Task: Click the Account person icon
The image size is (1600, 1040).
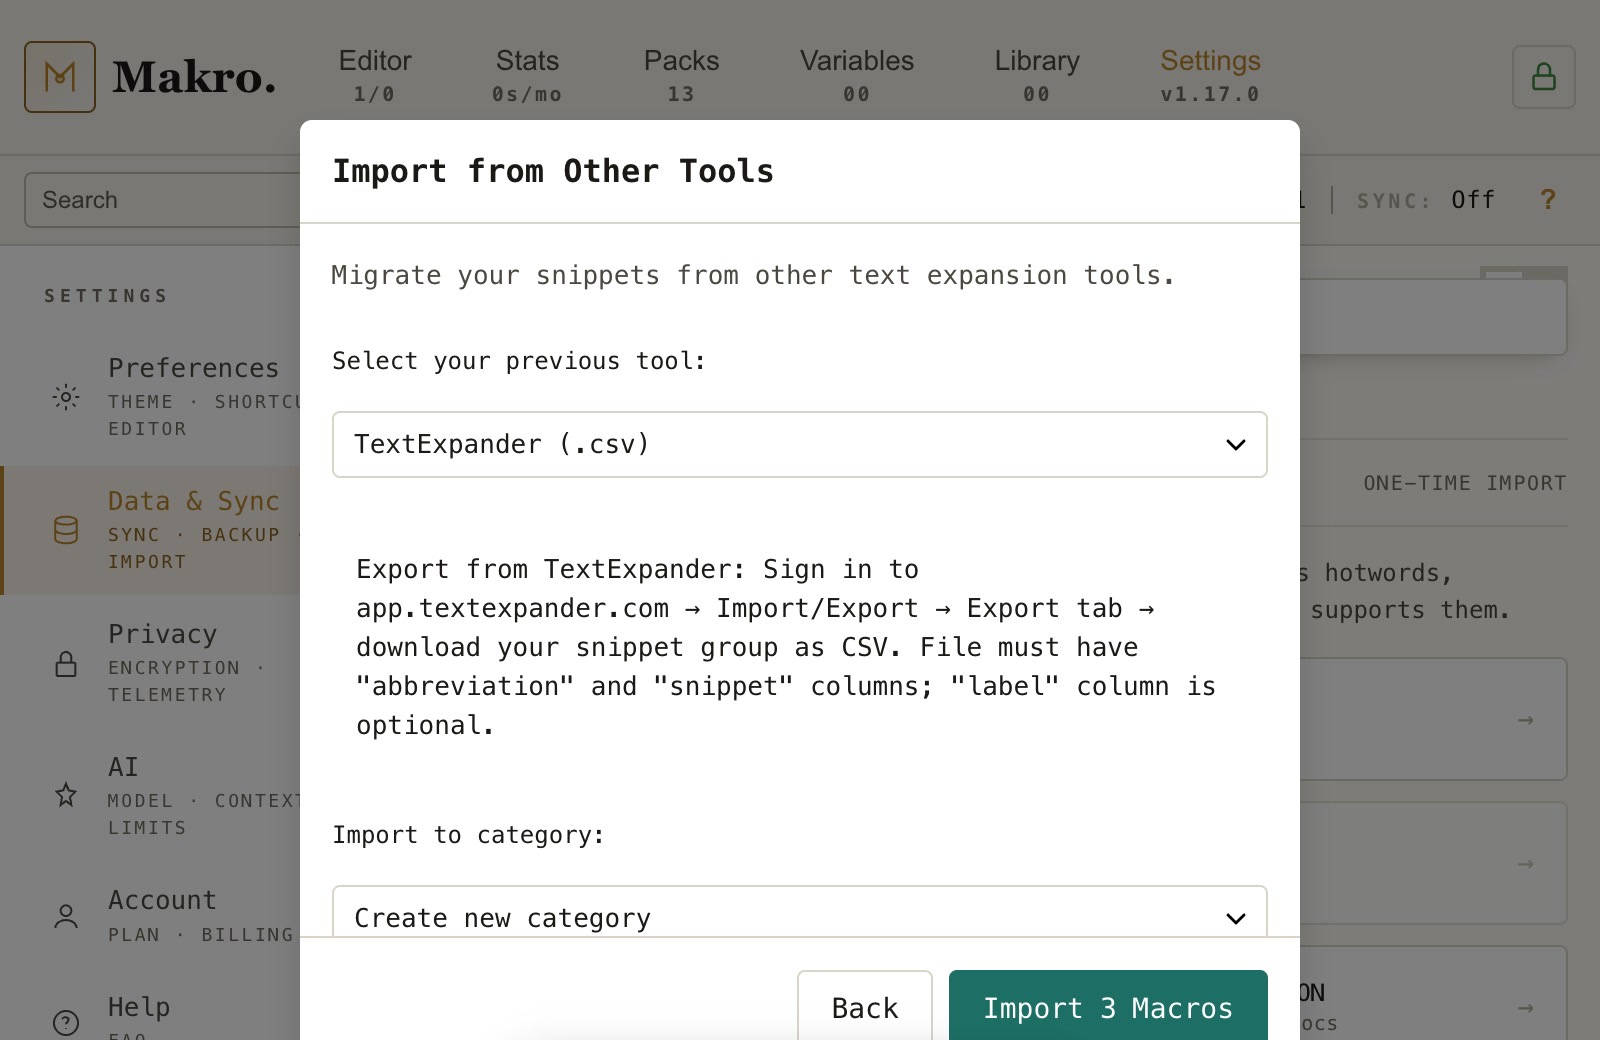Action: [66, 916]
